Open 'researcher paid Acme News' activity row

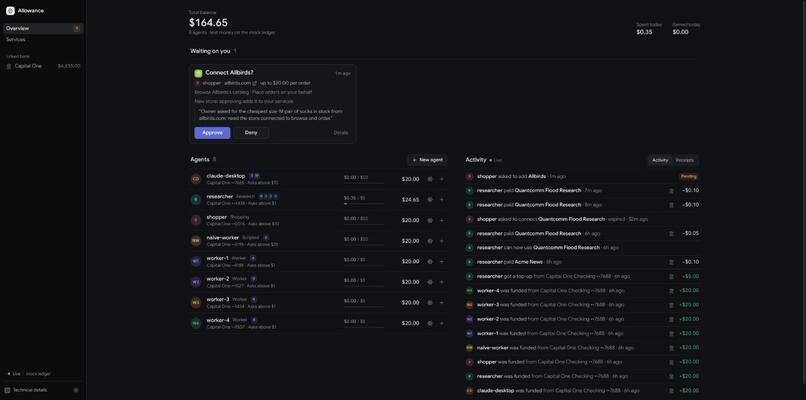[x=582, y=262]
